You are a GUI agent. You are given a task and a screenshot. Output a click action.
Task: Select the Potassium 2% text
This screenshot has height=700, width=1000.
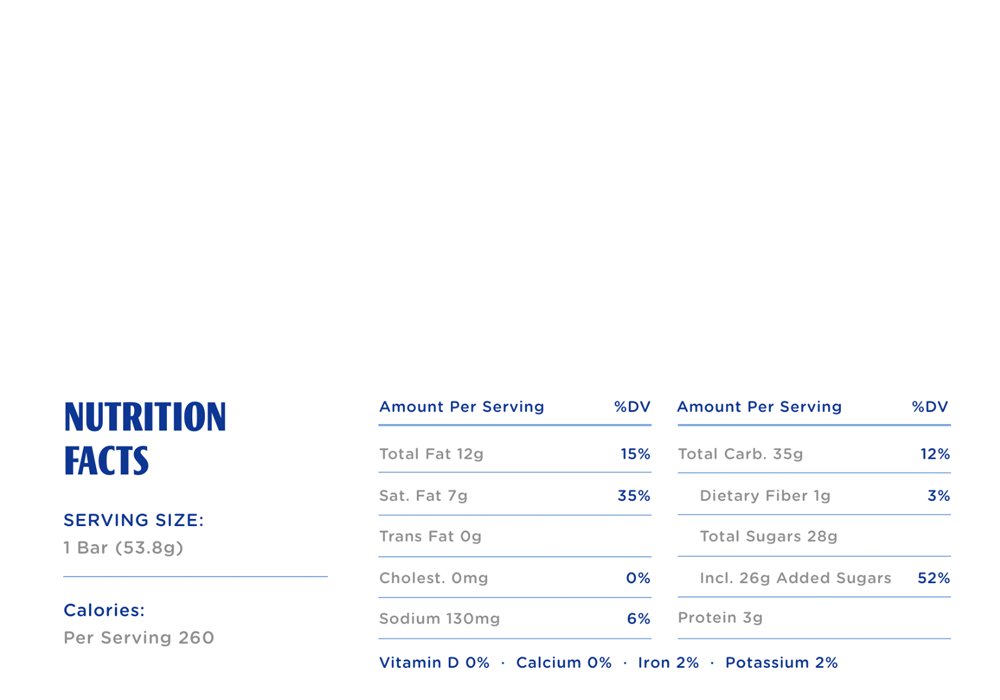point(781,663)
